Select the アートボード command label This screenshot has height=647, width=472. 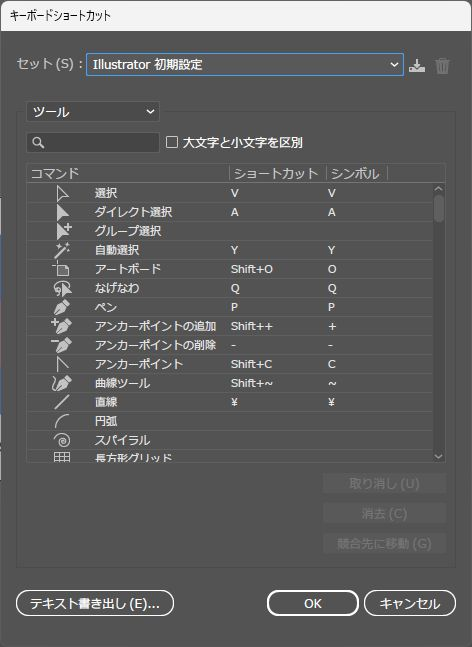pyautogui.click(x=128, y=269)
